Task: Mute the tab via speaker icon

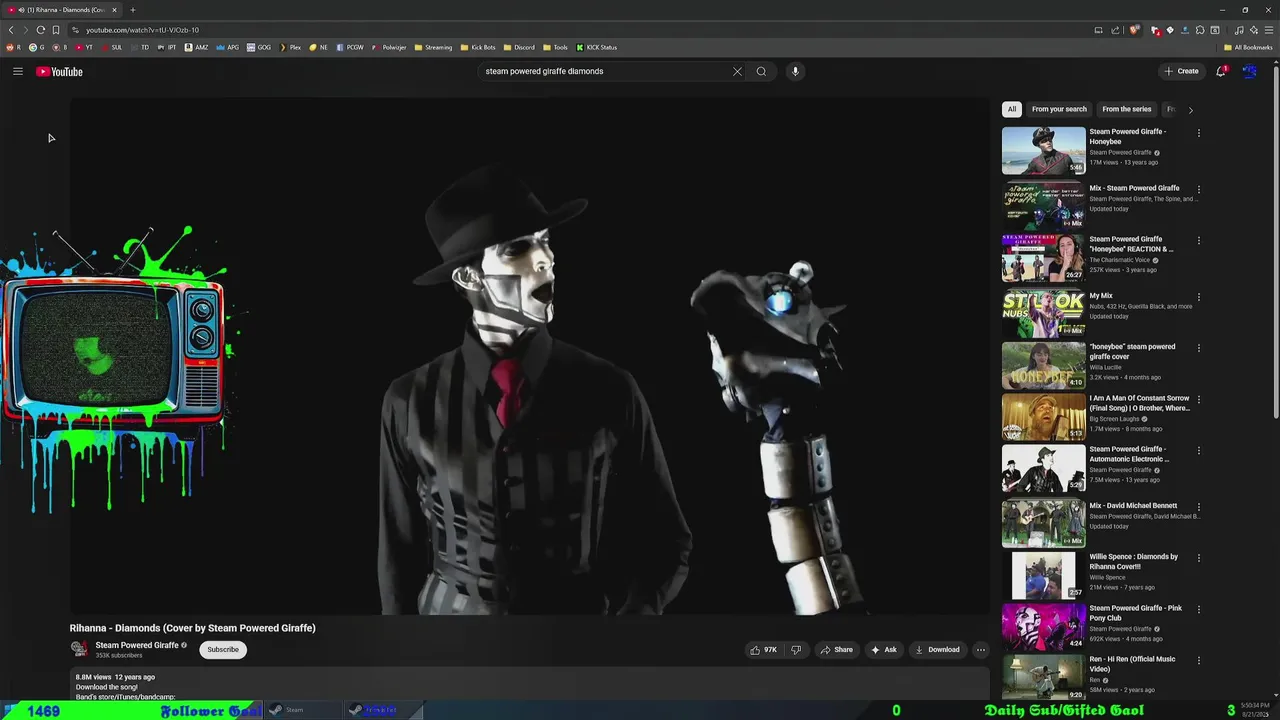Action: tap(21, 10)
